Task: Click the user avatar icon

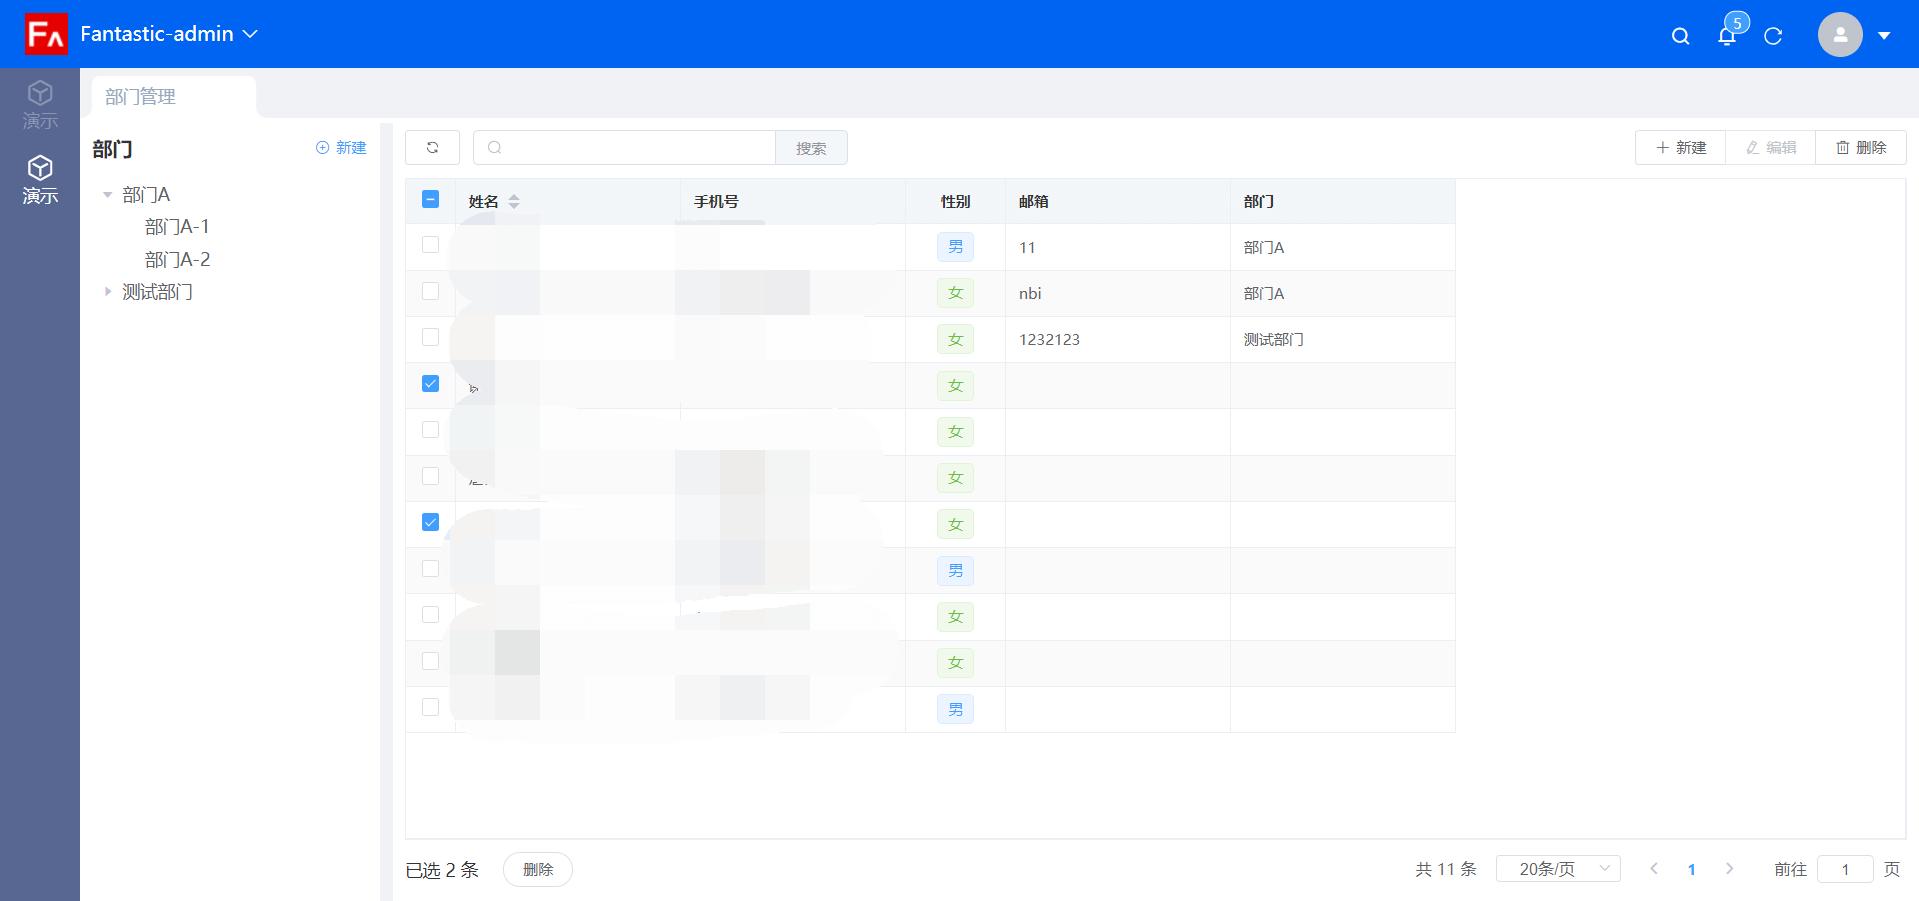Action: pos(1839,35)
